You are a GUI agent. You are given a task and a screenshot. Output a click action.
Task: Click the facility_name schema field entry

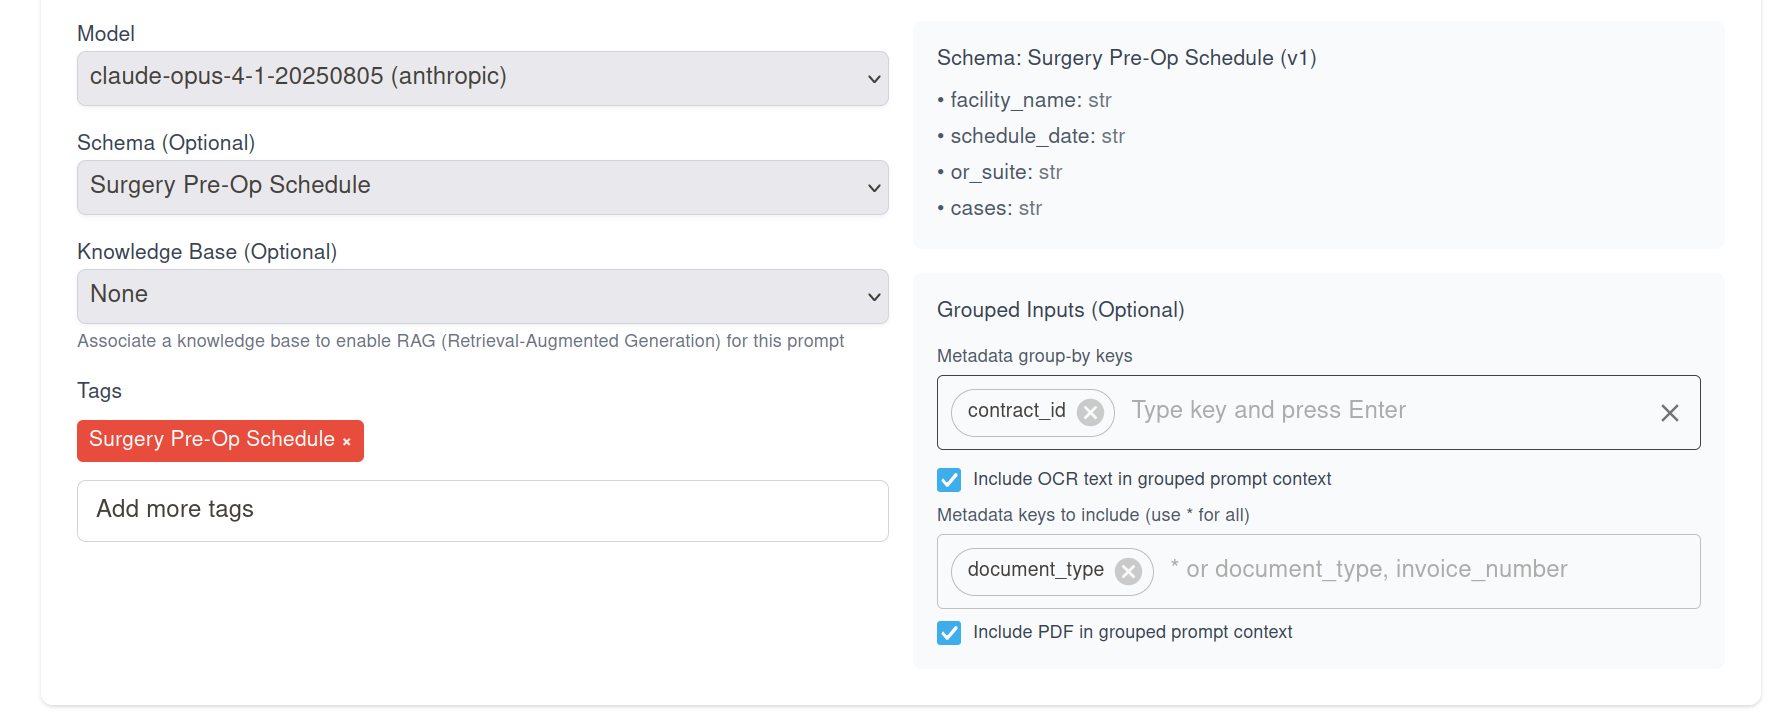click(1024, 100)
